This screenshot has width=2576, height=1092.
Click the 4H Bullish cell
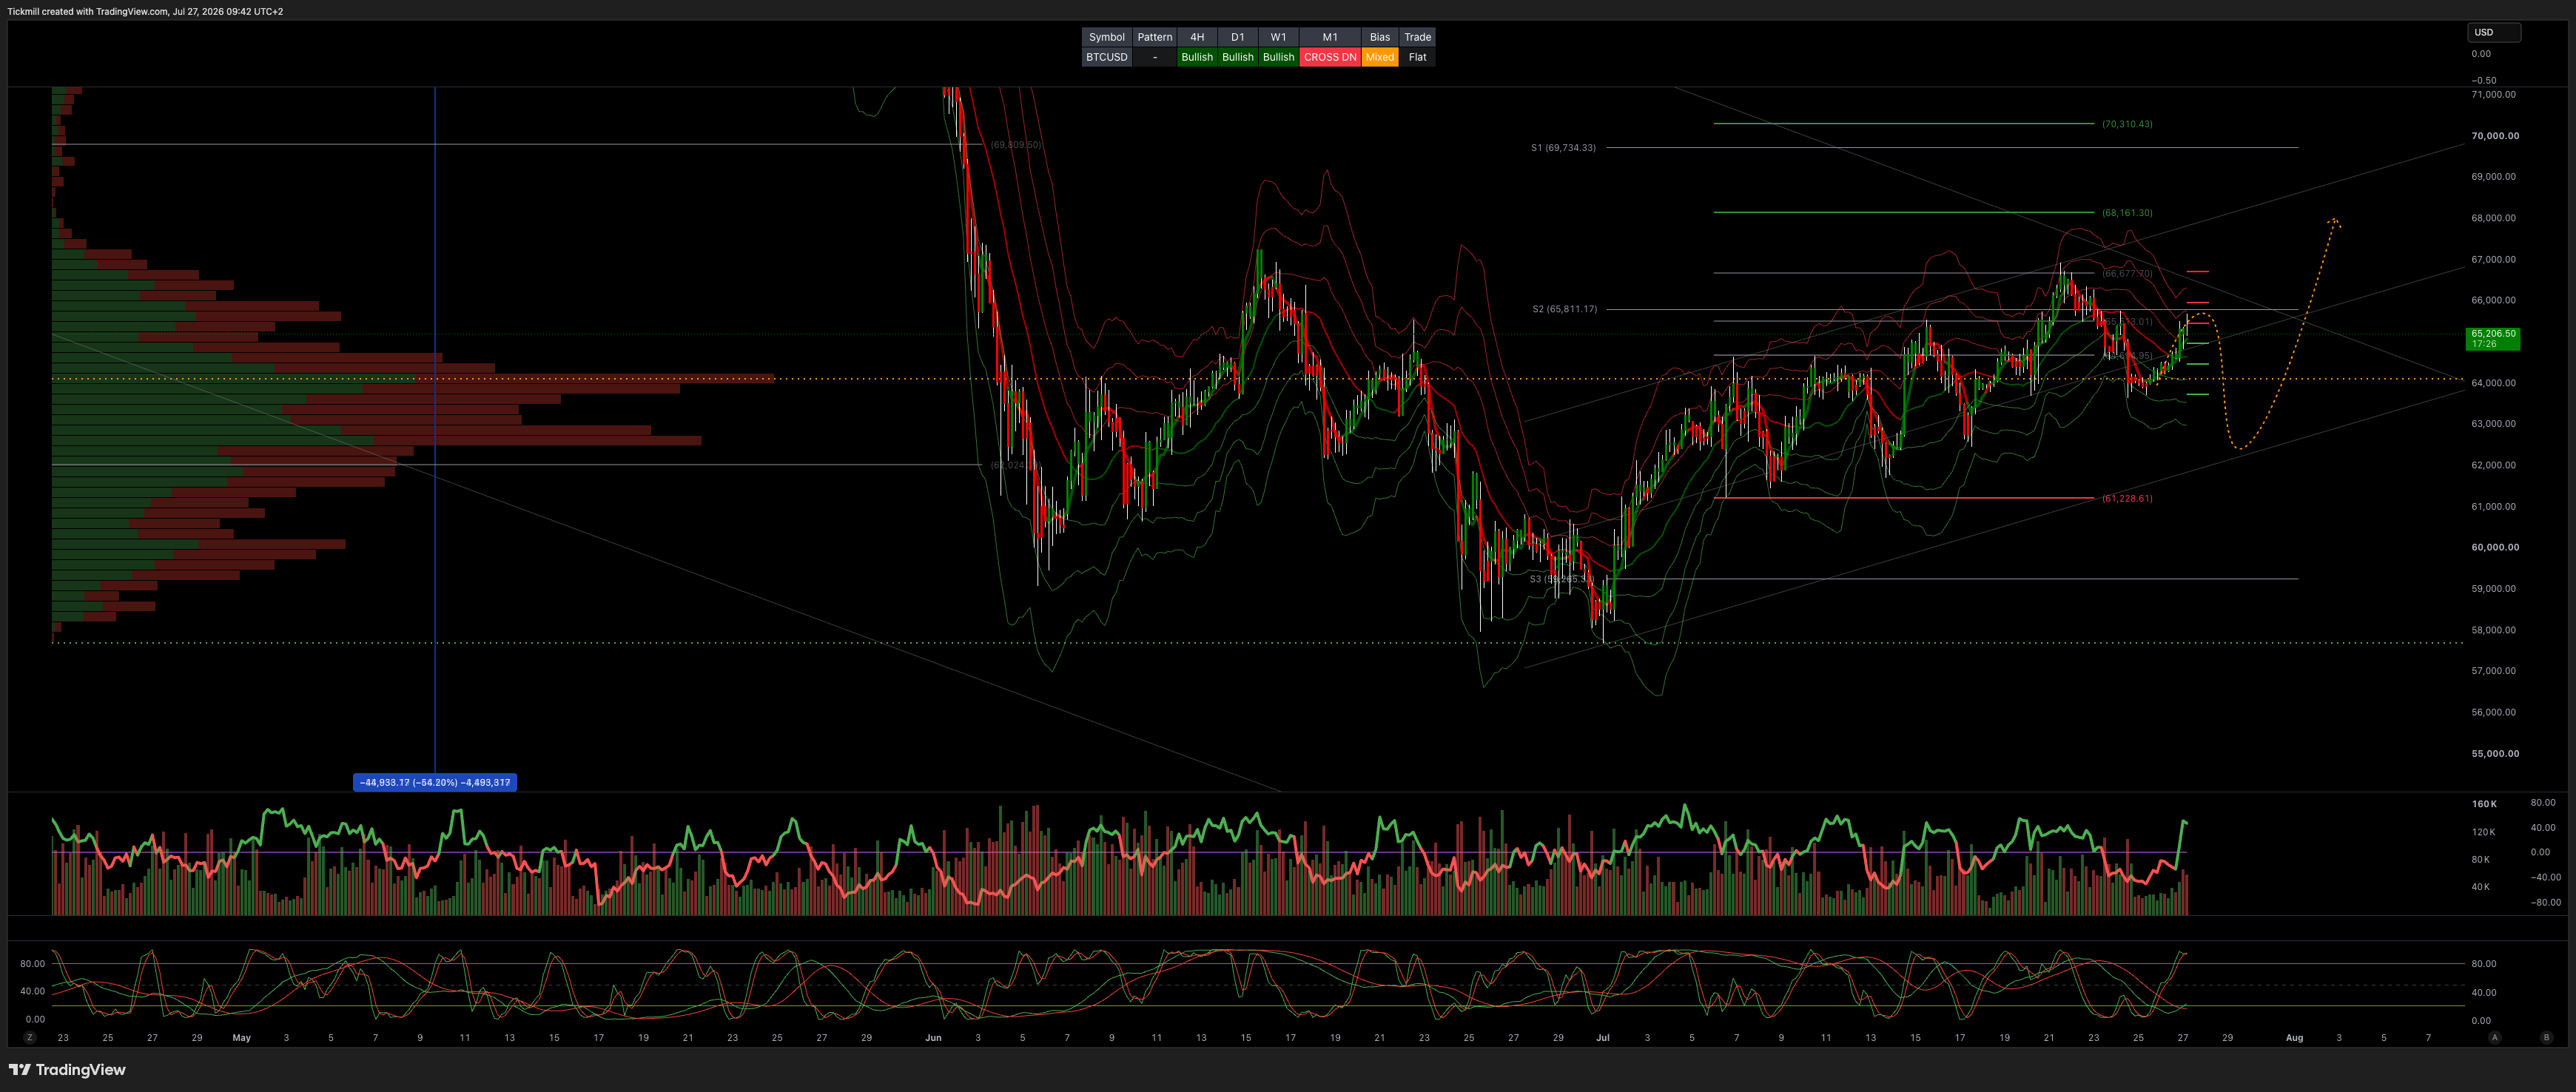tap(1197, 57)
